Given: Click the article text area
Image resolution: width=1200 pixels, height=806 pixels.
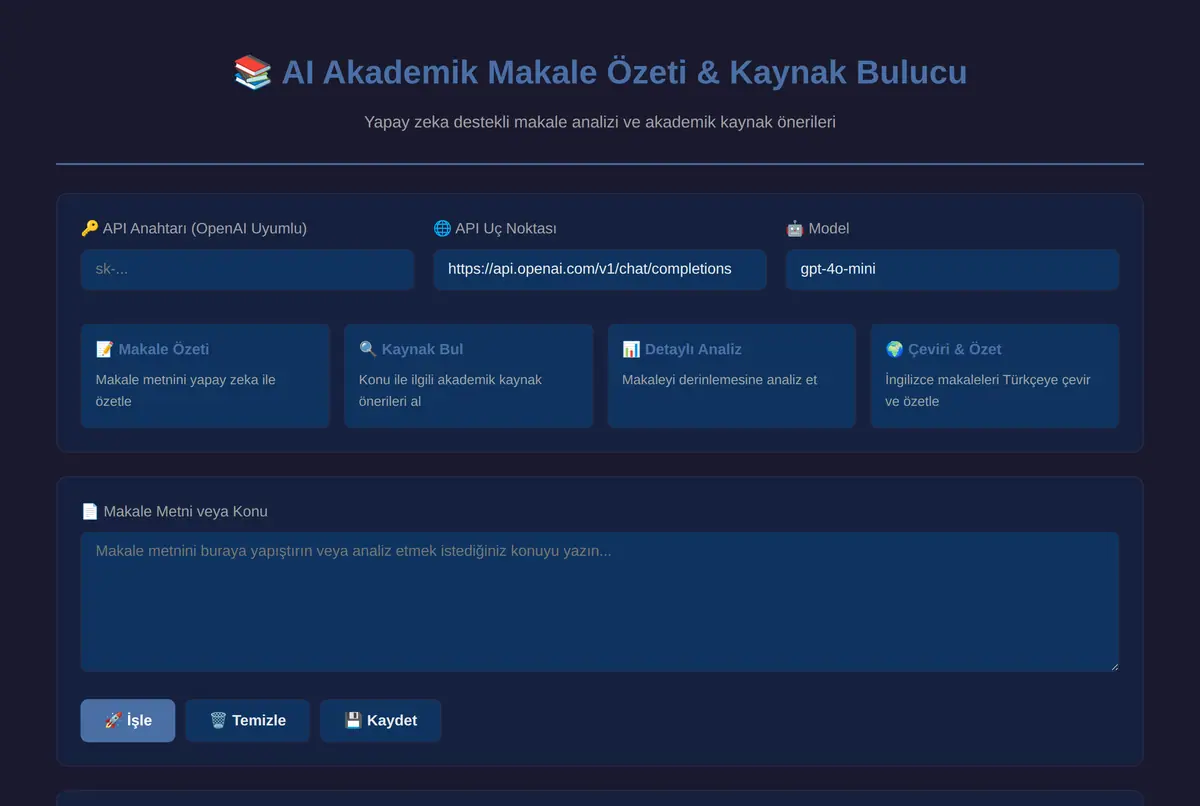Looking at the screenshot, I should pyautogui.click(x=600, y=602).
